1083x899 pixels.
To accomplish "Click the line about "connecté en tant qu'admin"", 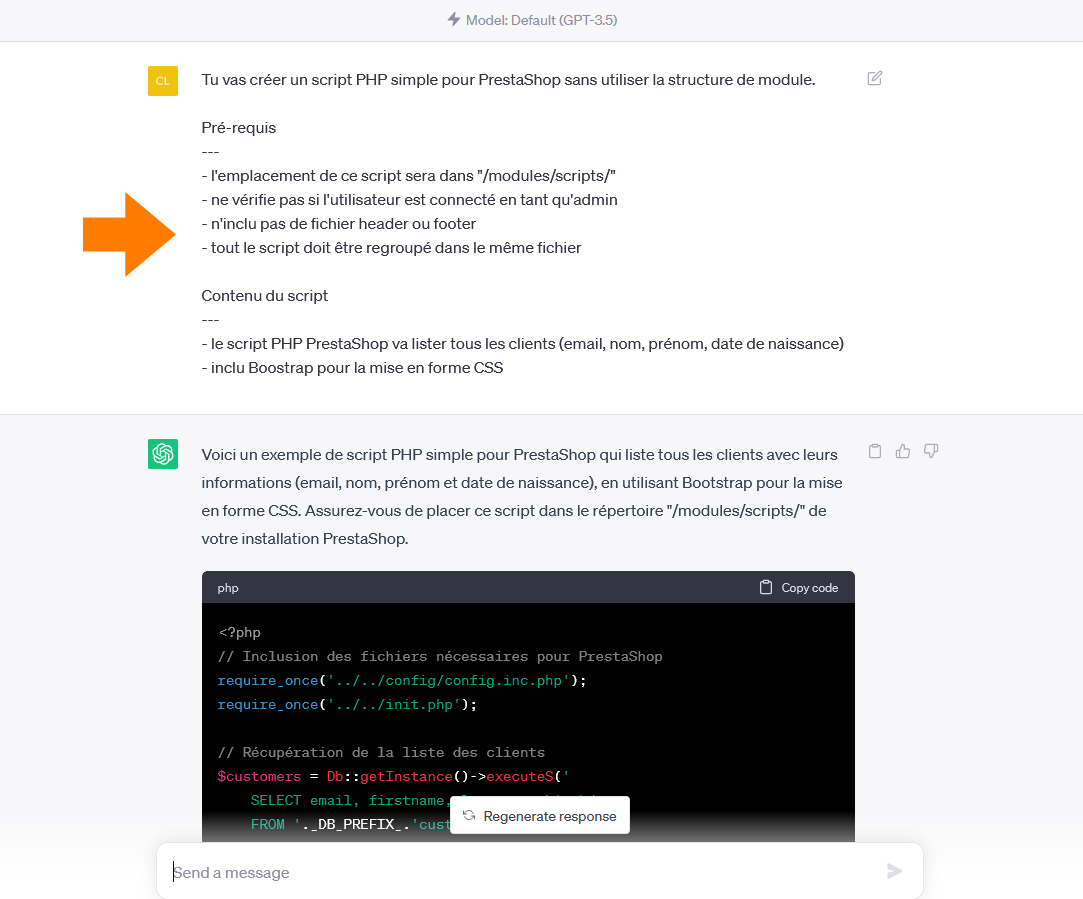I will (x=410, y=200).
